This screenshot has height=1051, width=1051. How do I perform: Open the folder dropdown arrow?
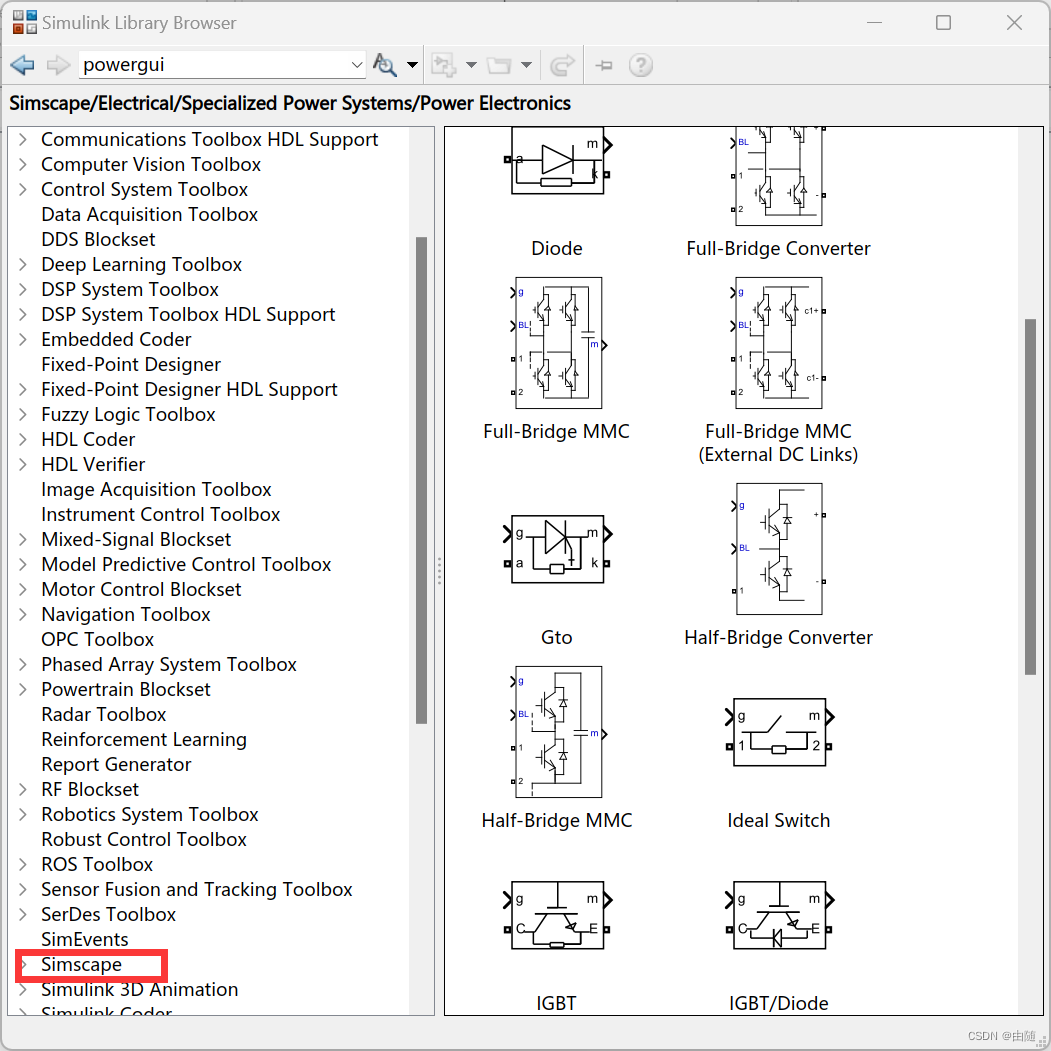pyautogui.click(x=526, y=65)
